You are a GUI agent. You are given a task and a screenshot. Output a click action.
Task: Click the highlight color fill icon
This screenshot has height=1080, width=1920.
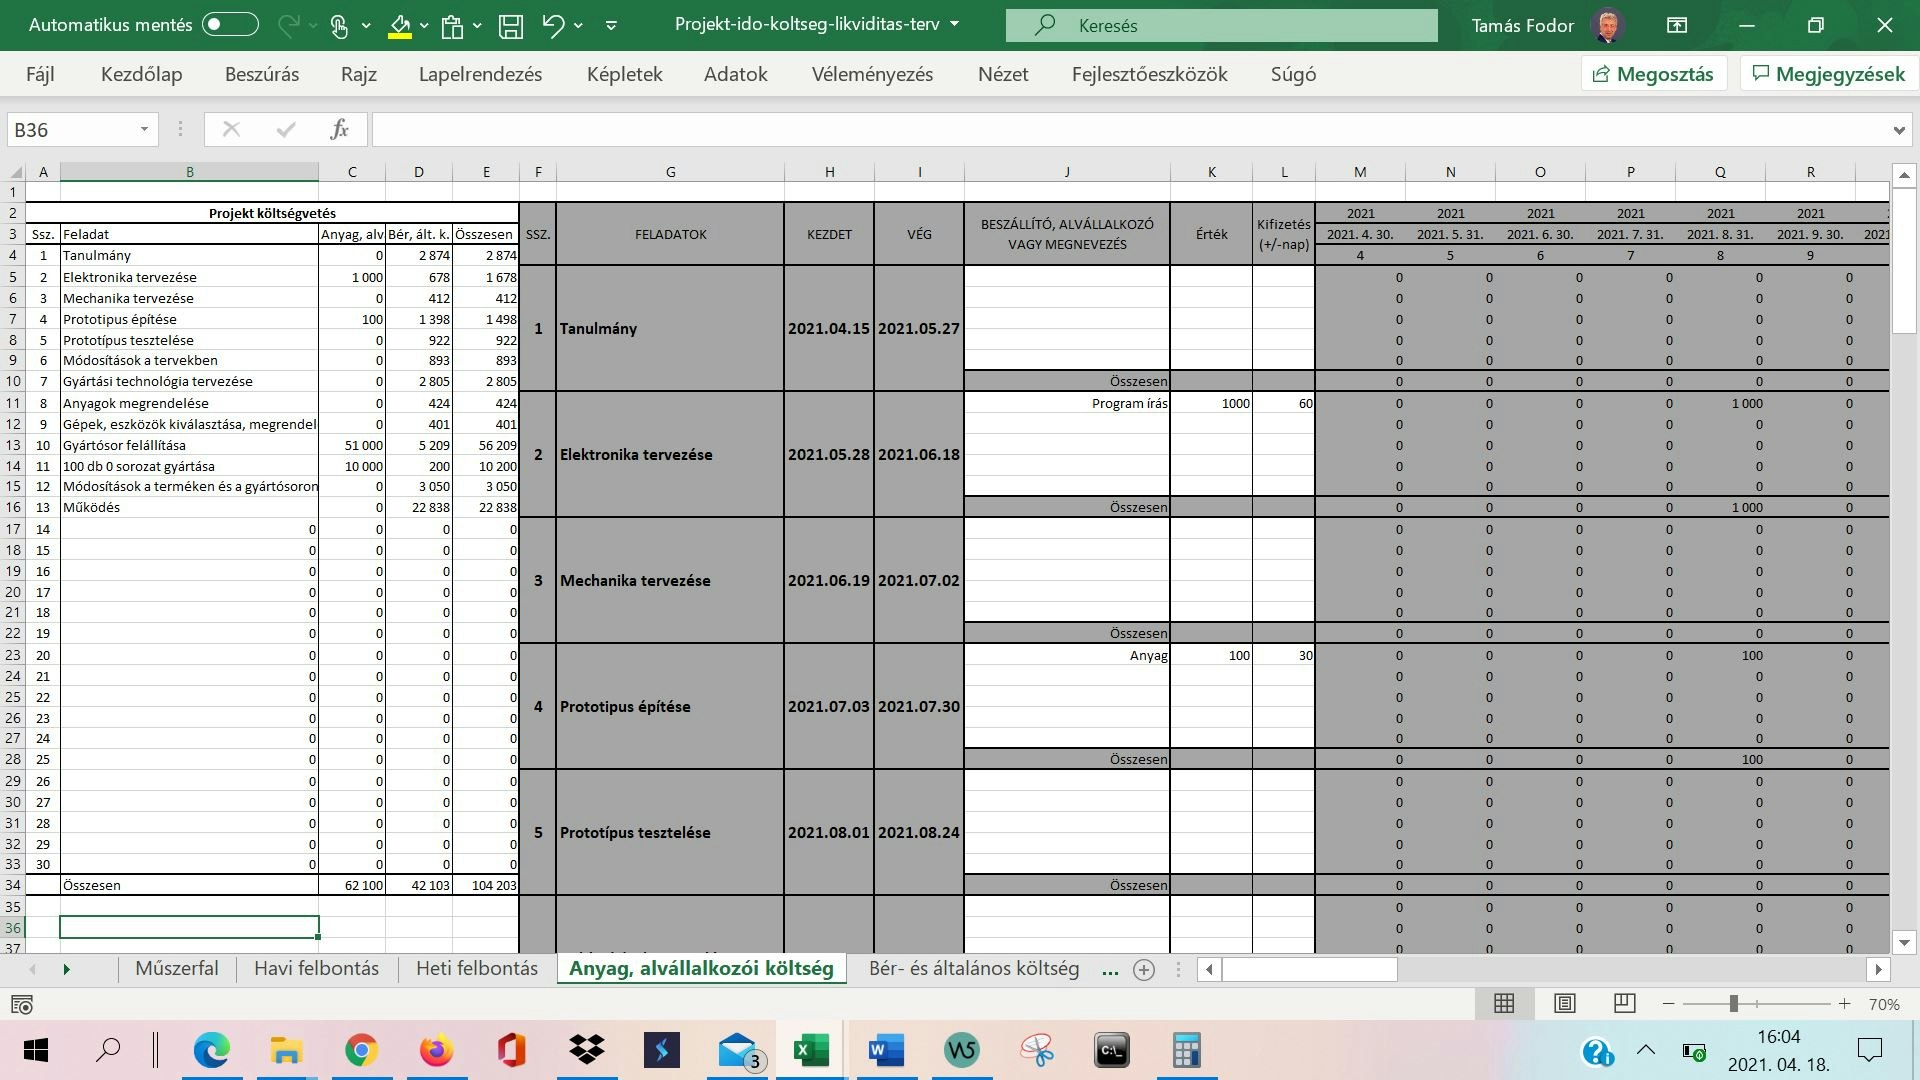click(400, 25)
